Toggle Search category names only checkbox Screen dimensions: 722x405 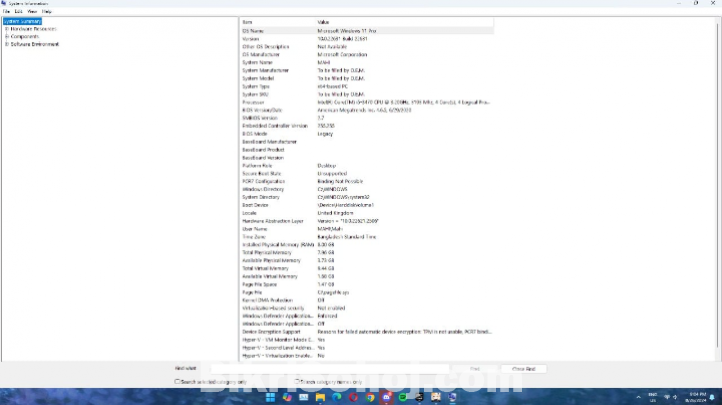click(x=297, y=382)
